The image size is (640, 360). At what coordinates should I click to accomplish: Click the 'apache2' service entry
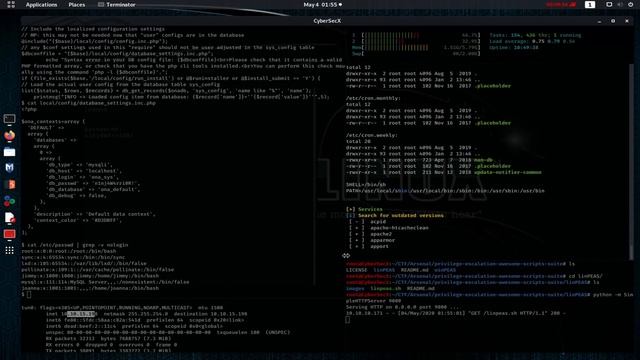(381, 234)
